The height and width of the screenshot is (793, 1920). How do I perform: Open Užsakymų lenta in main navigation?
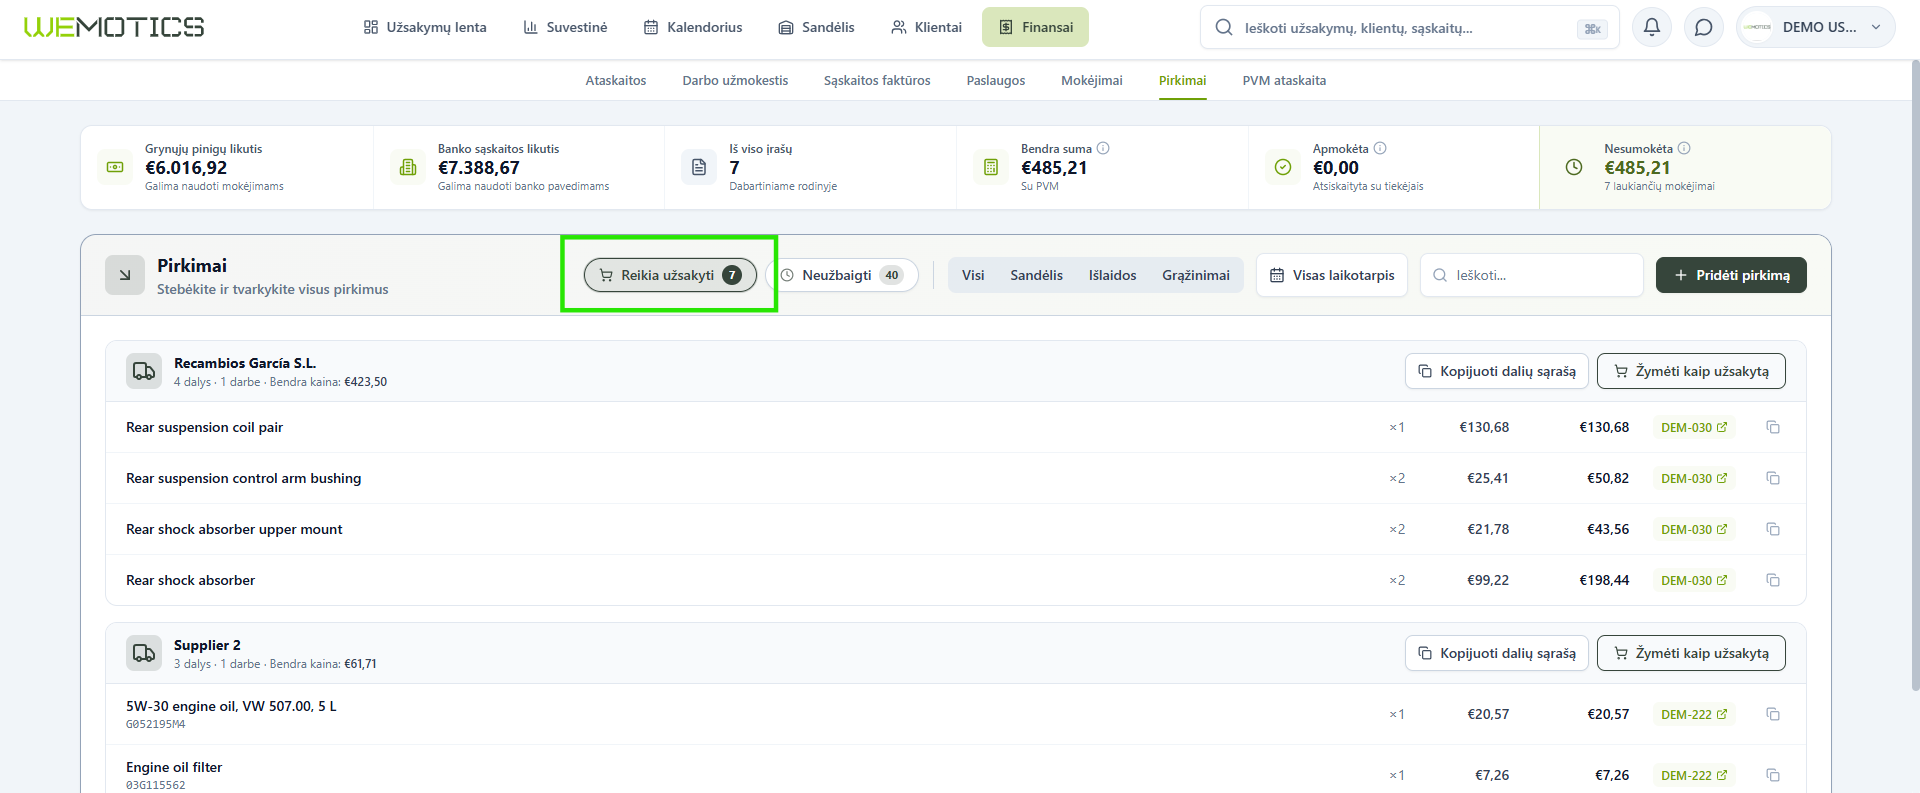[x=425, y=27]
